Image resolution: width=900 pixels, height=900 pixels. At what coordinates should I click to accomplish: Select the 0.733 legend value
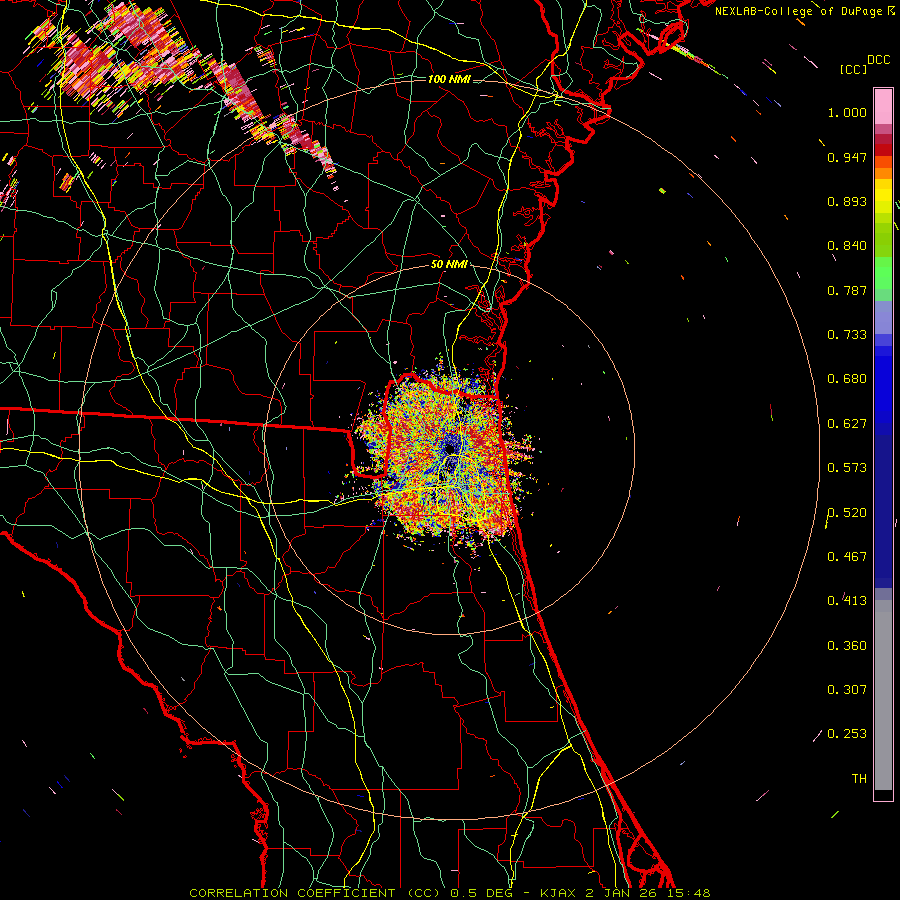click(847, 335)
